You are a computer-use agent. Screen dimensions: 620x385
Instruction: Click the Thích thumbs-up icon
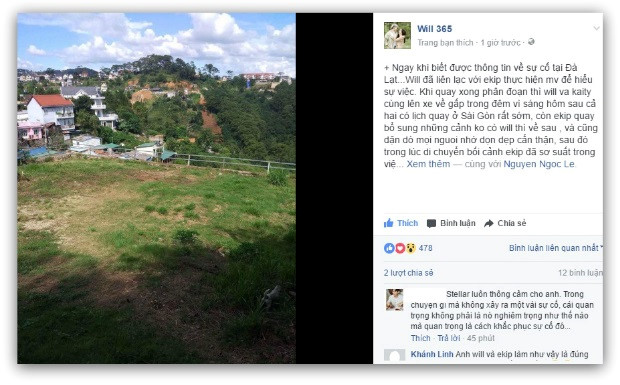point(388,223)
